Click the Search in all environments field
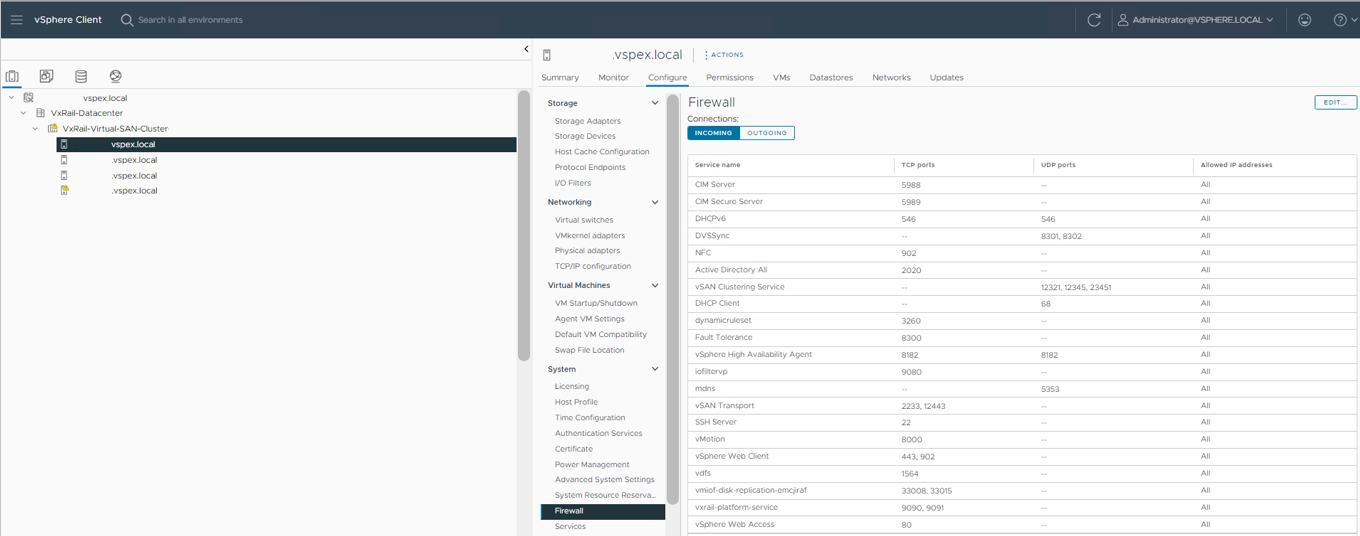Viewport: 1360px width, 536px height. tap(190, 19)
